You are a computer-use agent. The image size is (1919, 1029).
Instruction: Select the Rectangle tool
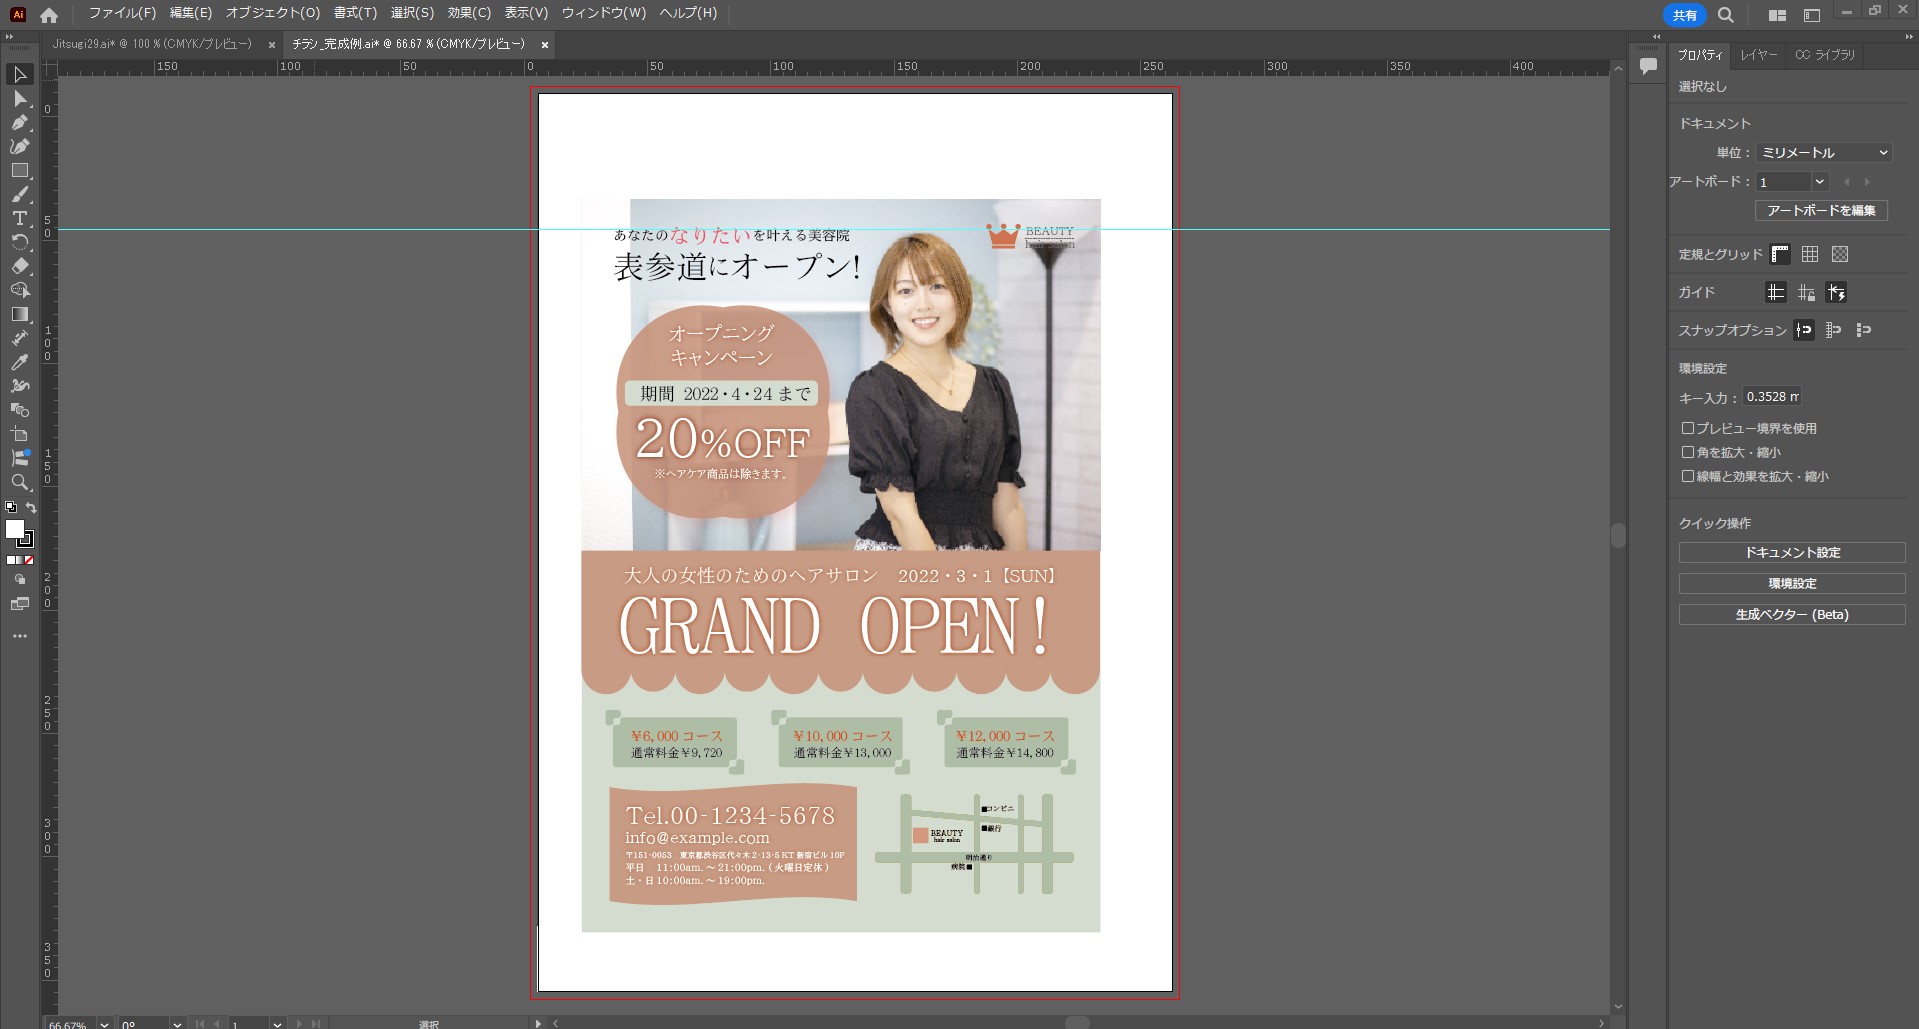(x=19, y=171)
